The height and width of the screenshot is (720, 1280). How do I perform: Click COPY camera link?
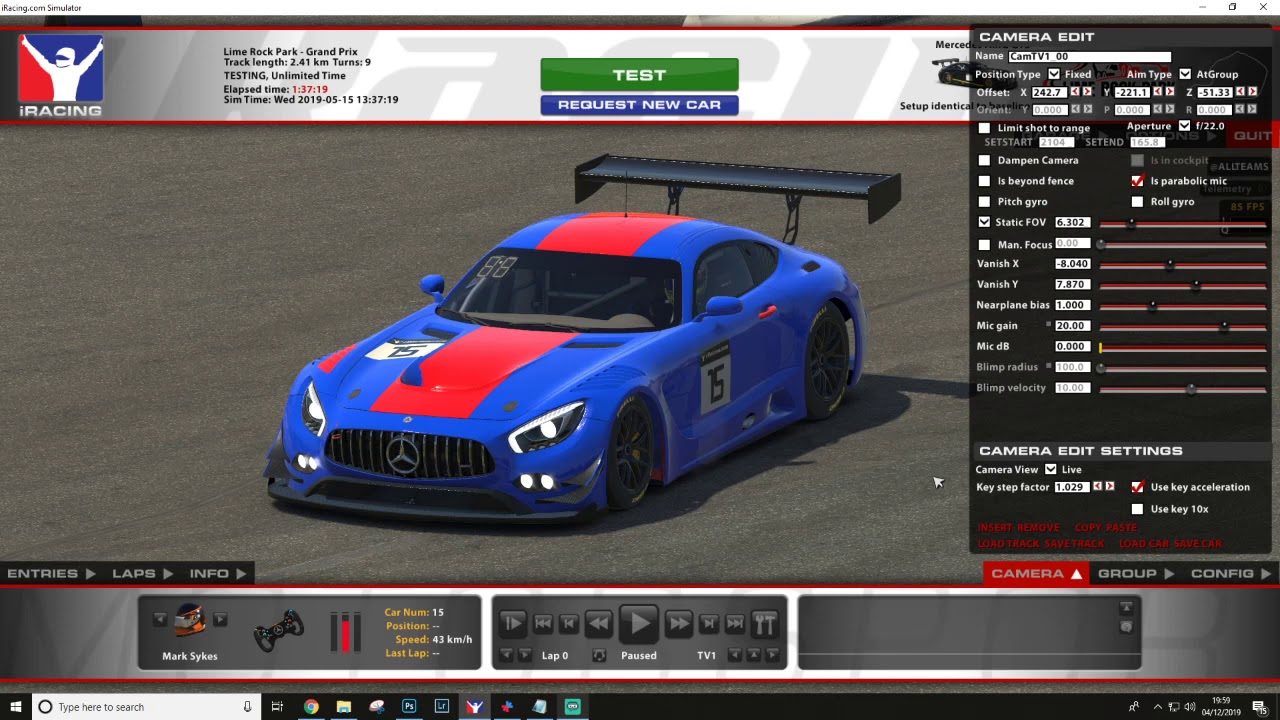1088,527
